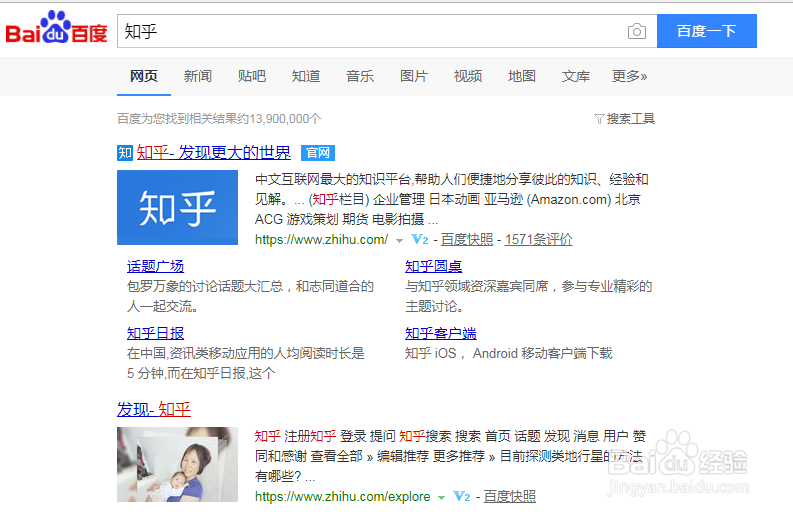This screenshot has height=515, width=793.
Task: Open 百度快照 for zhihu.com result
Action: click(467, 239)
